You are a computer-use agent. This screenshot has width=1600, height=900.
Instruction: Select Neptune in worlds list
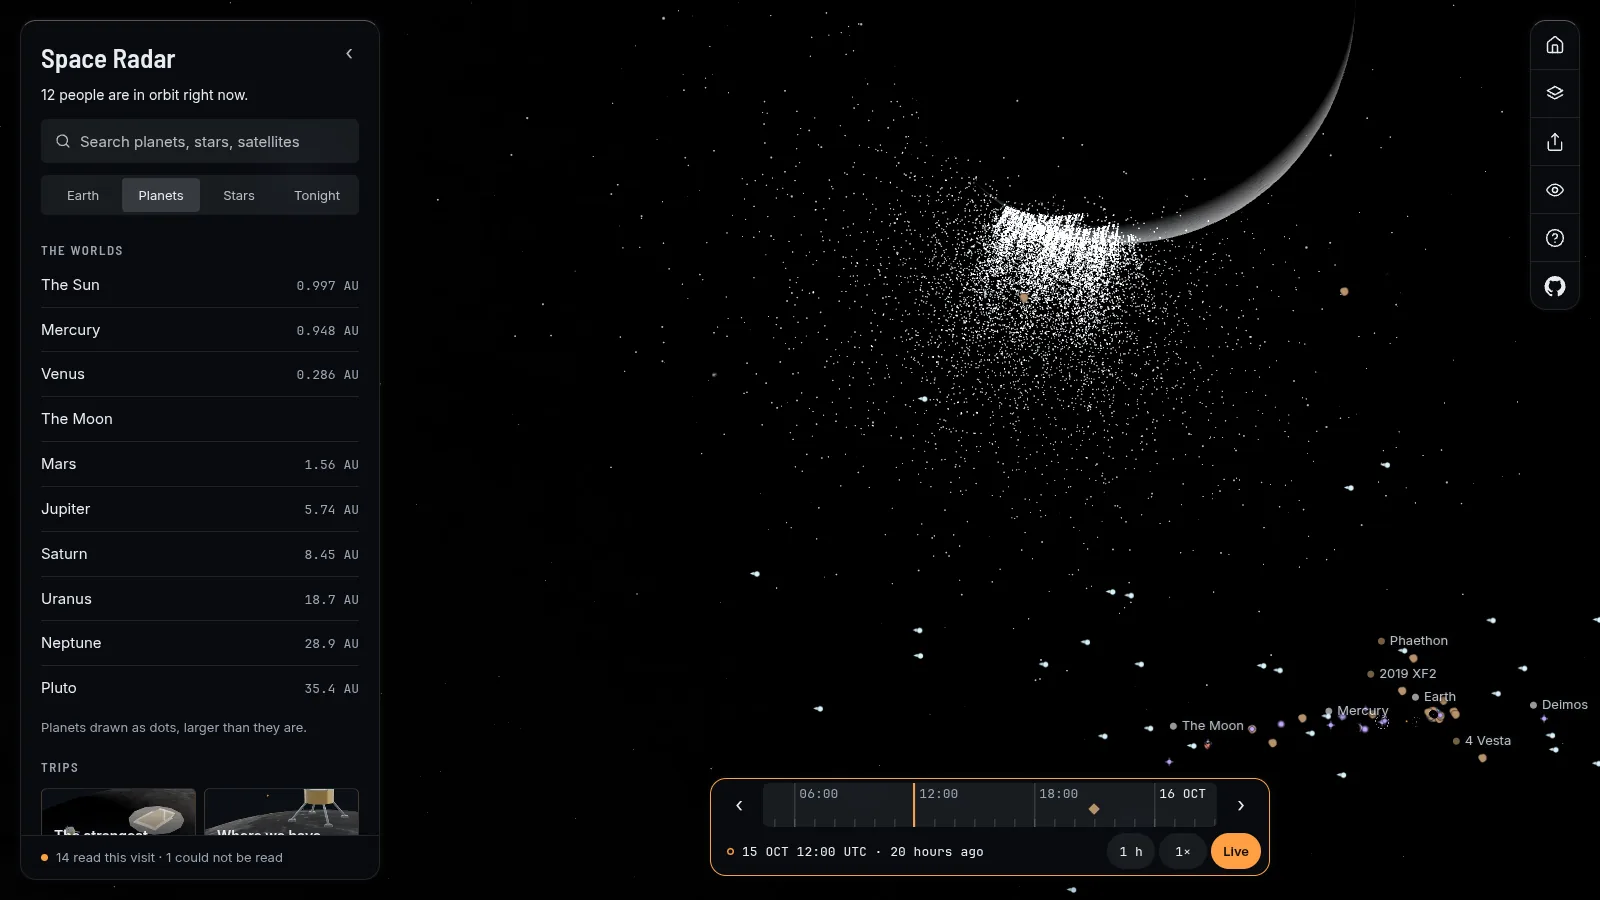pyautogui.click(x=200, y=643)
